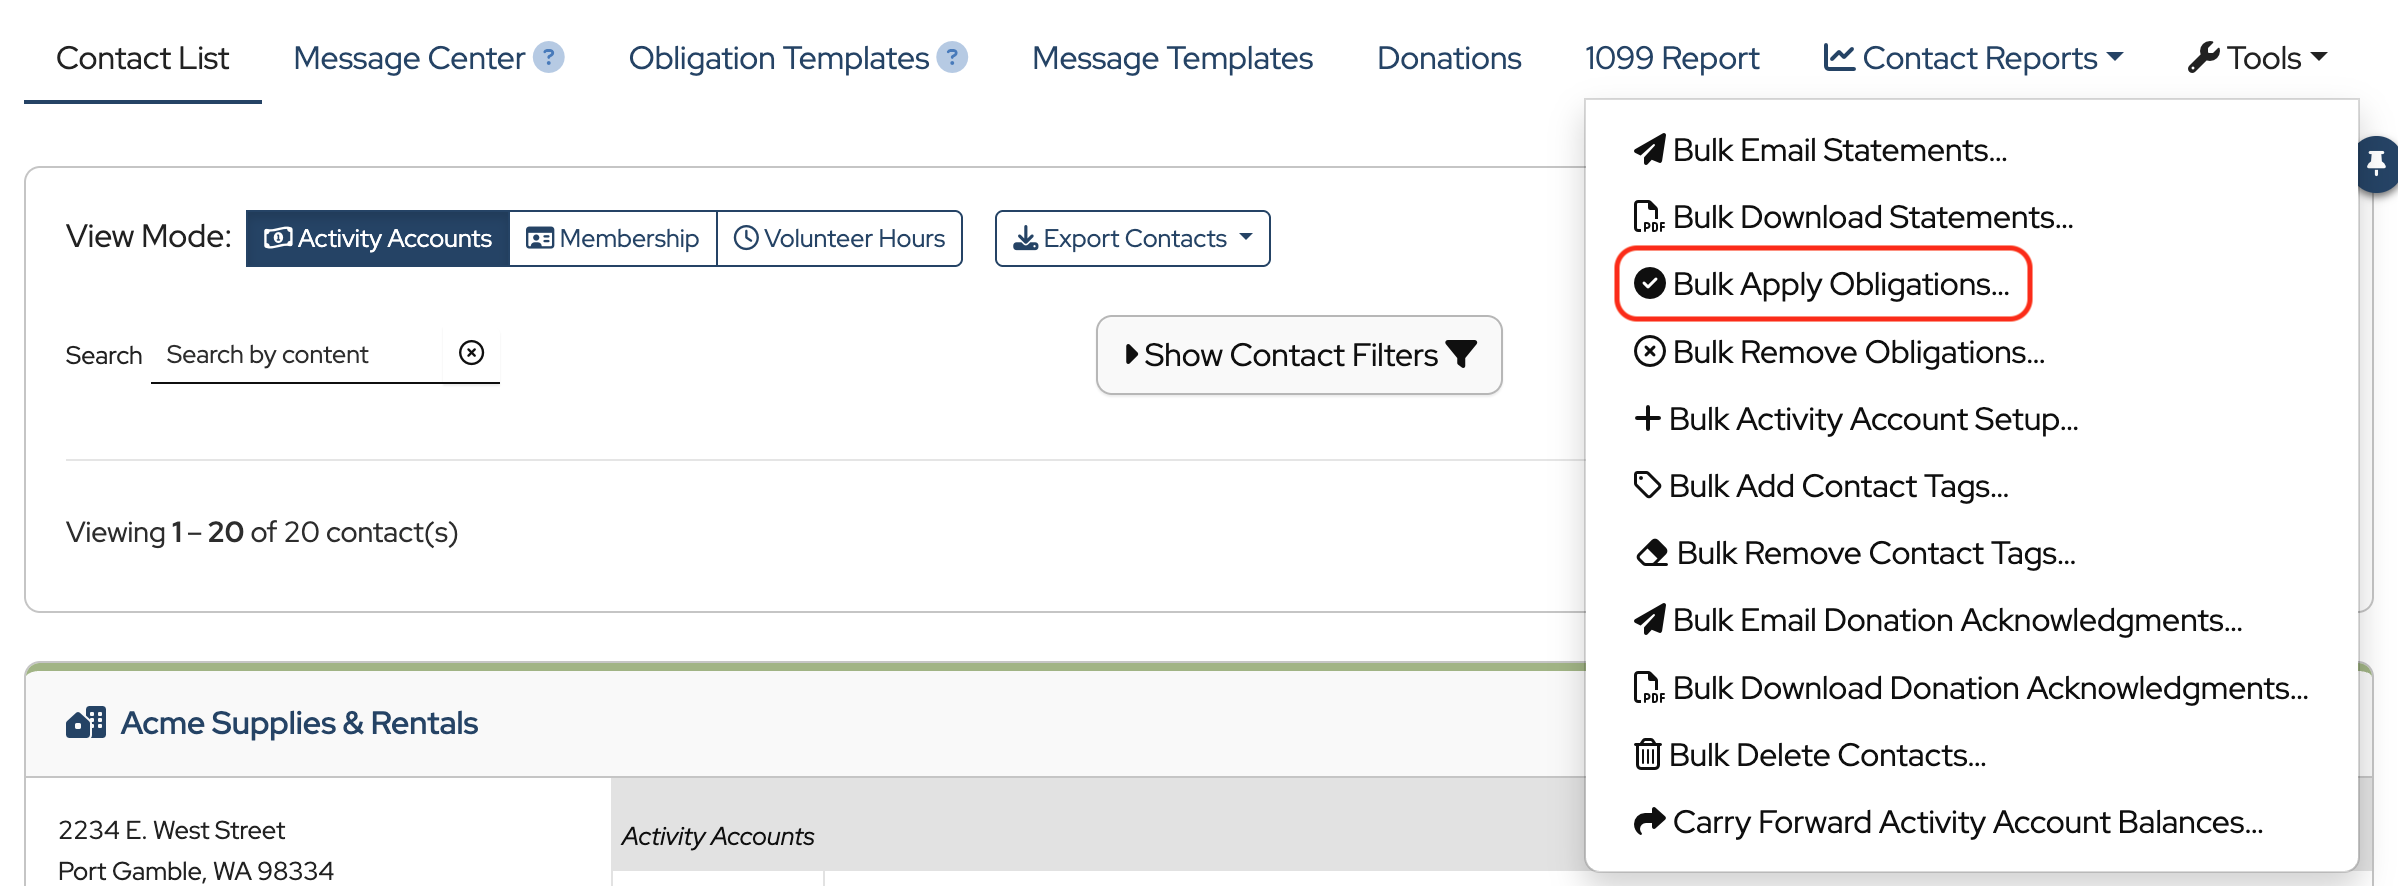Go to the 1099 Report tab
The height and width of the screenshot is (886, 2398).
[1671, 58]
